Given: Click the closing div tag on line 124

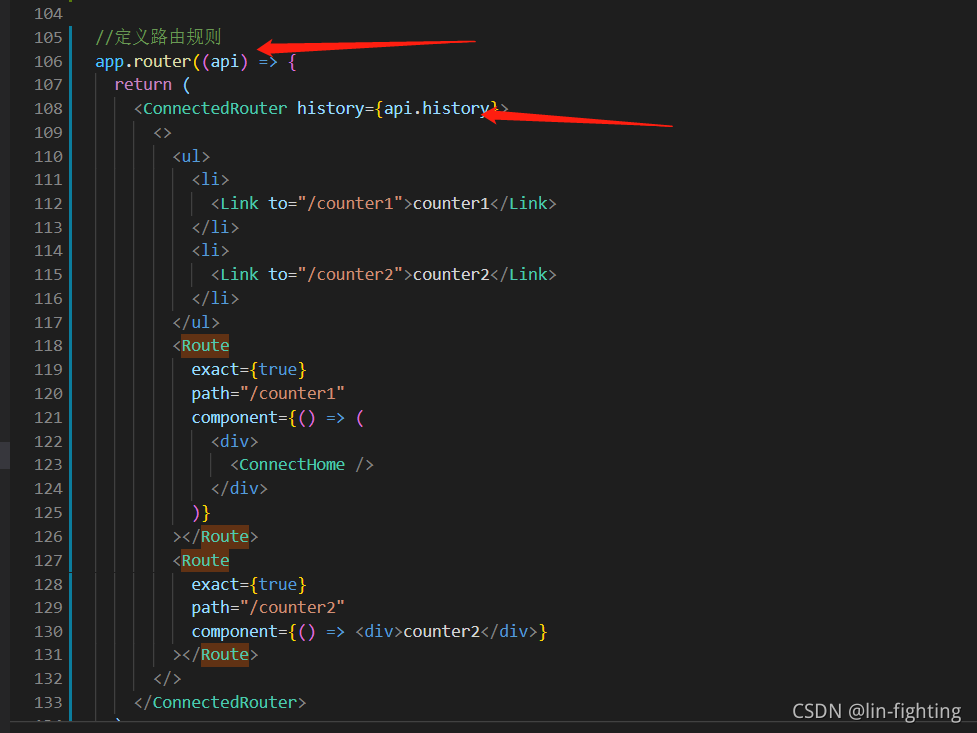Looking at the screenshot, I should tap(239, 489).
